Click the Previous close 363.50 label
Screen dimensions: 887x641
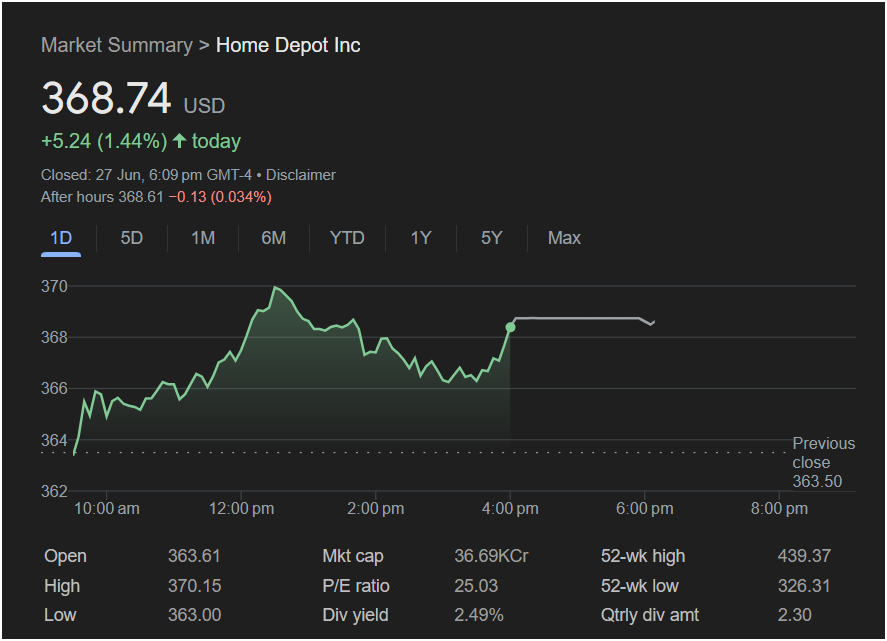point(824,462)
